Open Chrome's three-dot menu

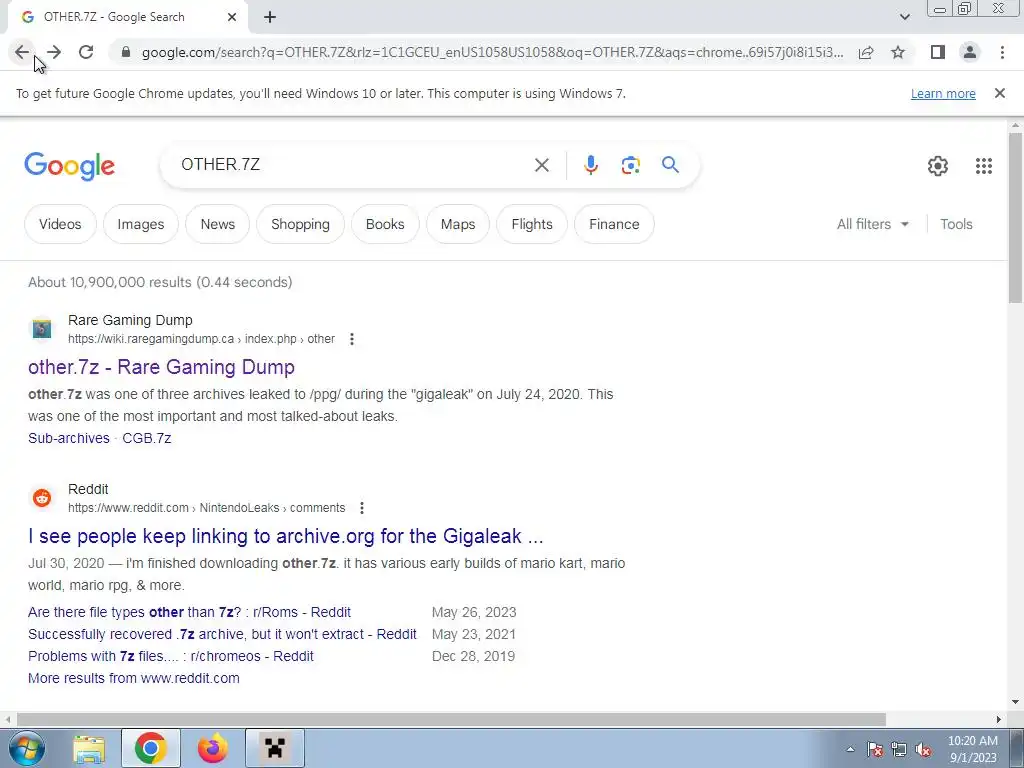click(1002, 52)
